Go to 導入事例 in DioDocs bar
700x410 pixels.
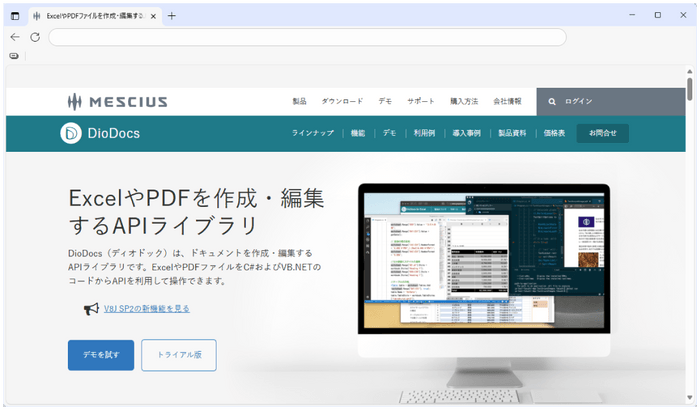[x=467, y=133]
